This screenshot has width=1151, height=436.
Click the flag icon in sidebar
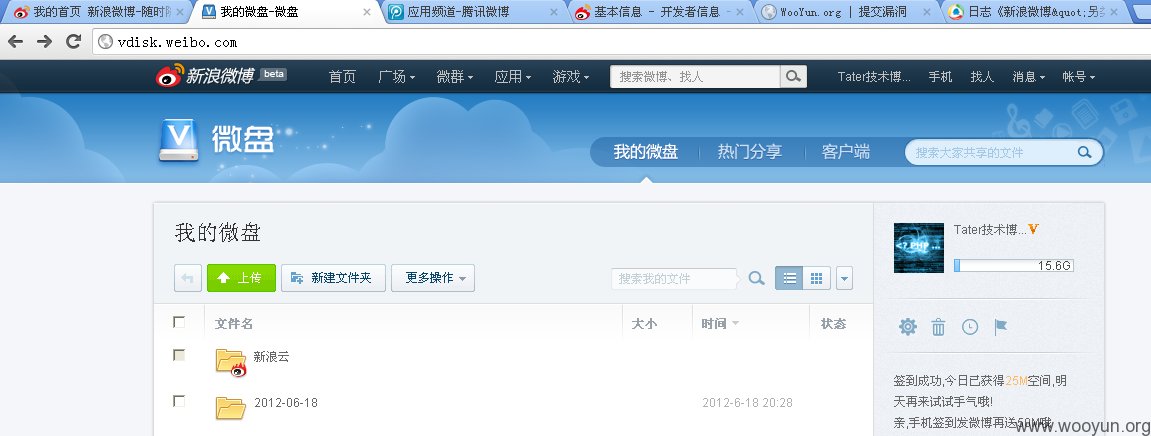click(1001, 327)
